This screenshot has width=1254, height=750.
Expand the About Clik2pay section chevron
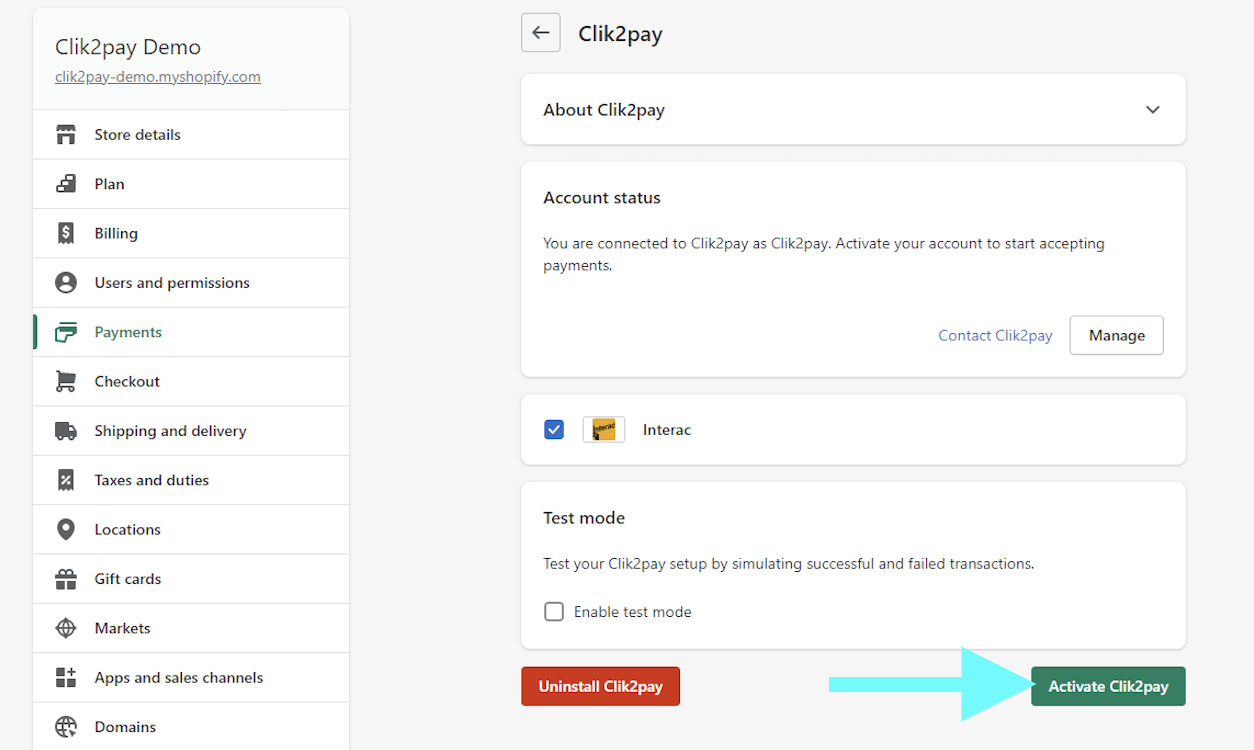click(1153, 110)
